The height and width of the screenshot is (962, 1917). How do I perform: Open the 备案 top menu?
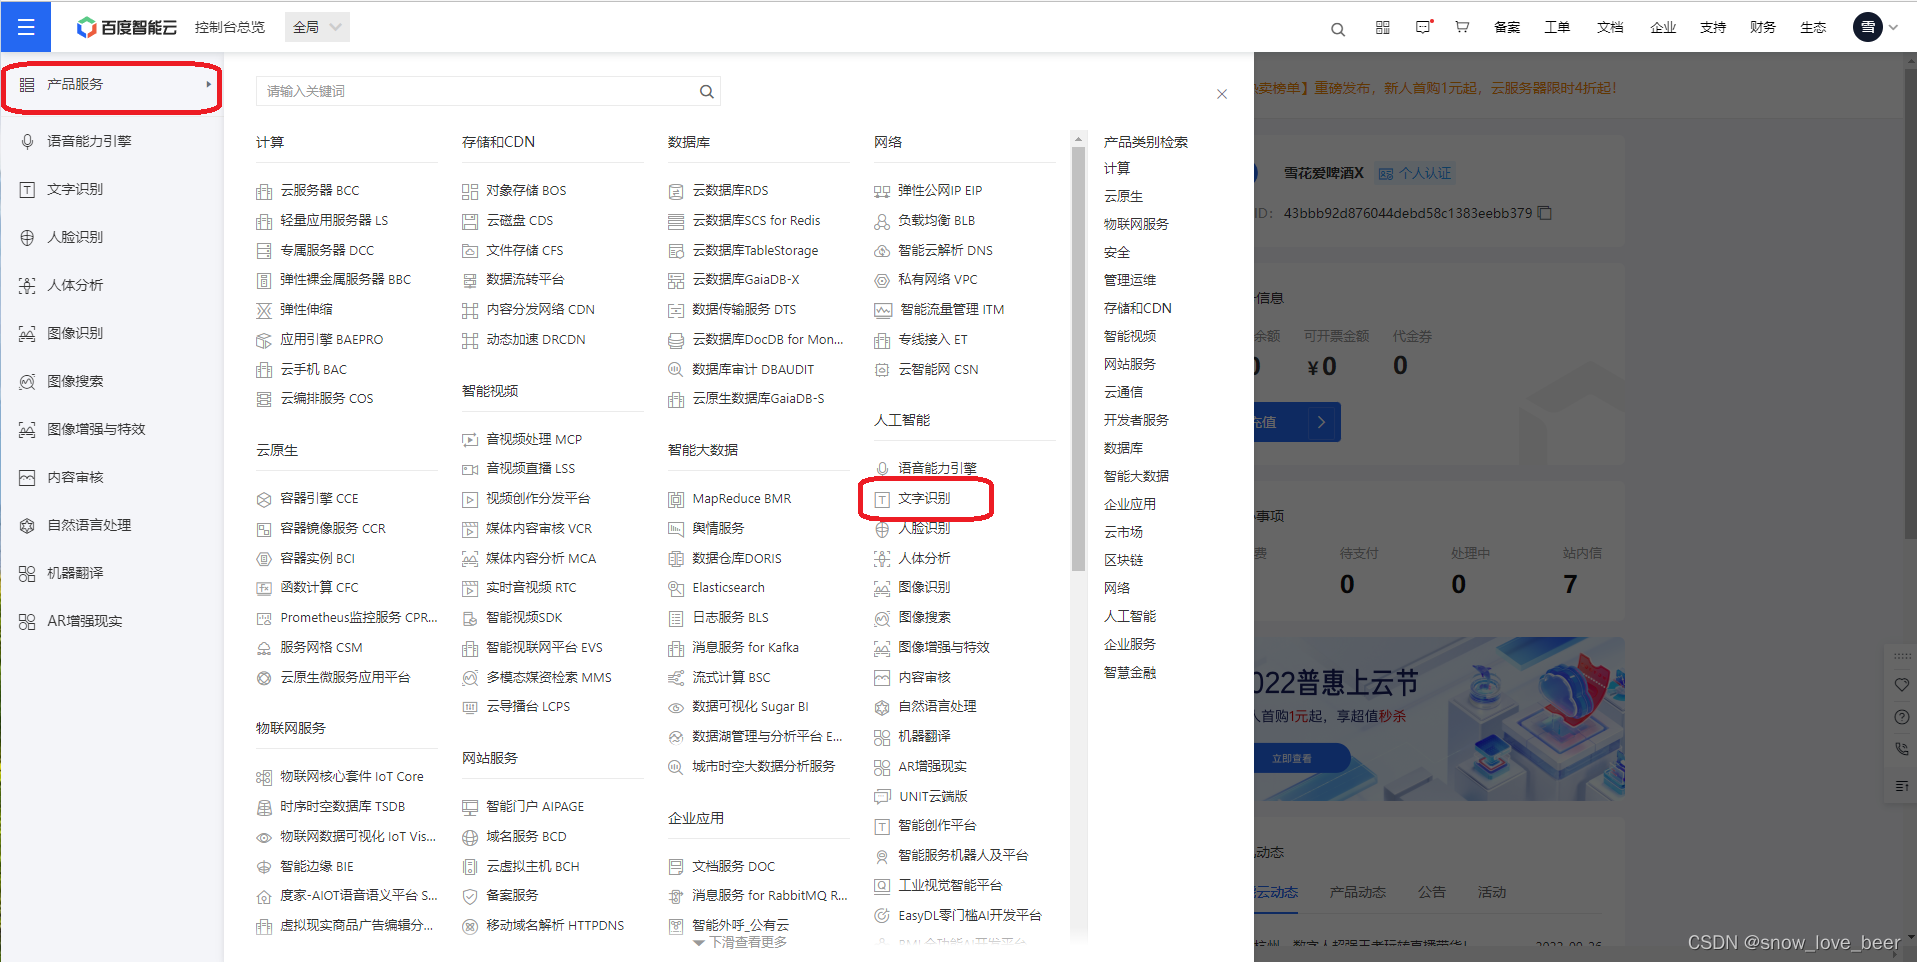pyautogui.click(x=1507, y=27)
